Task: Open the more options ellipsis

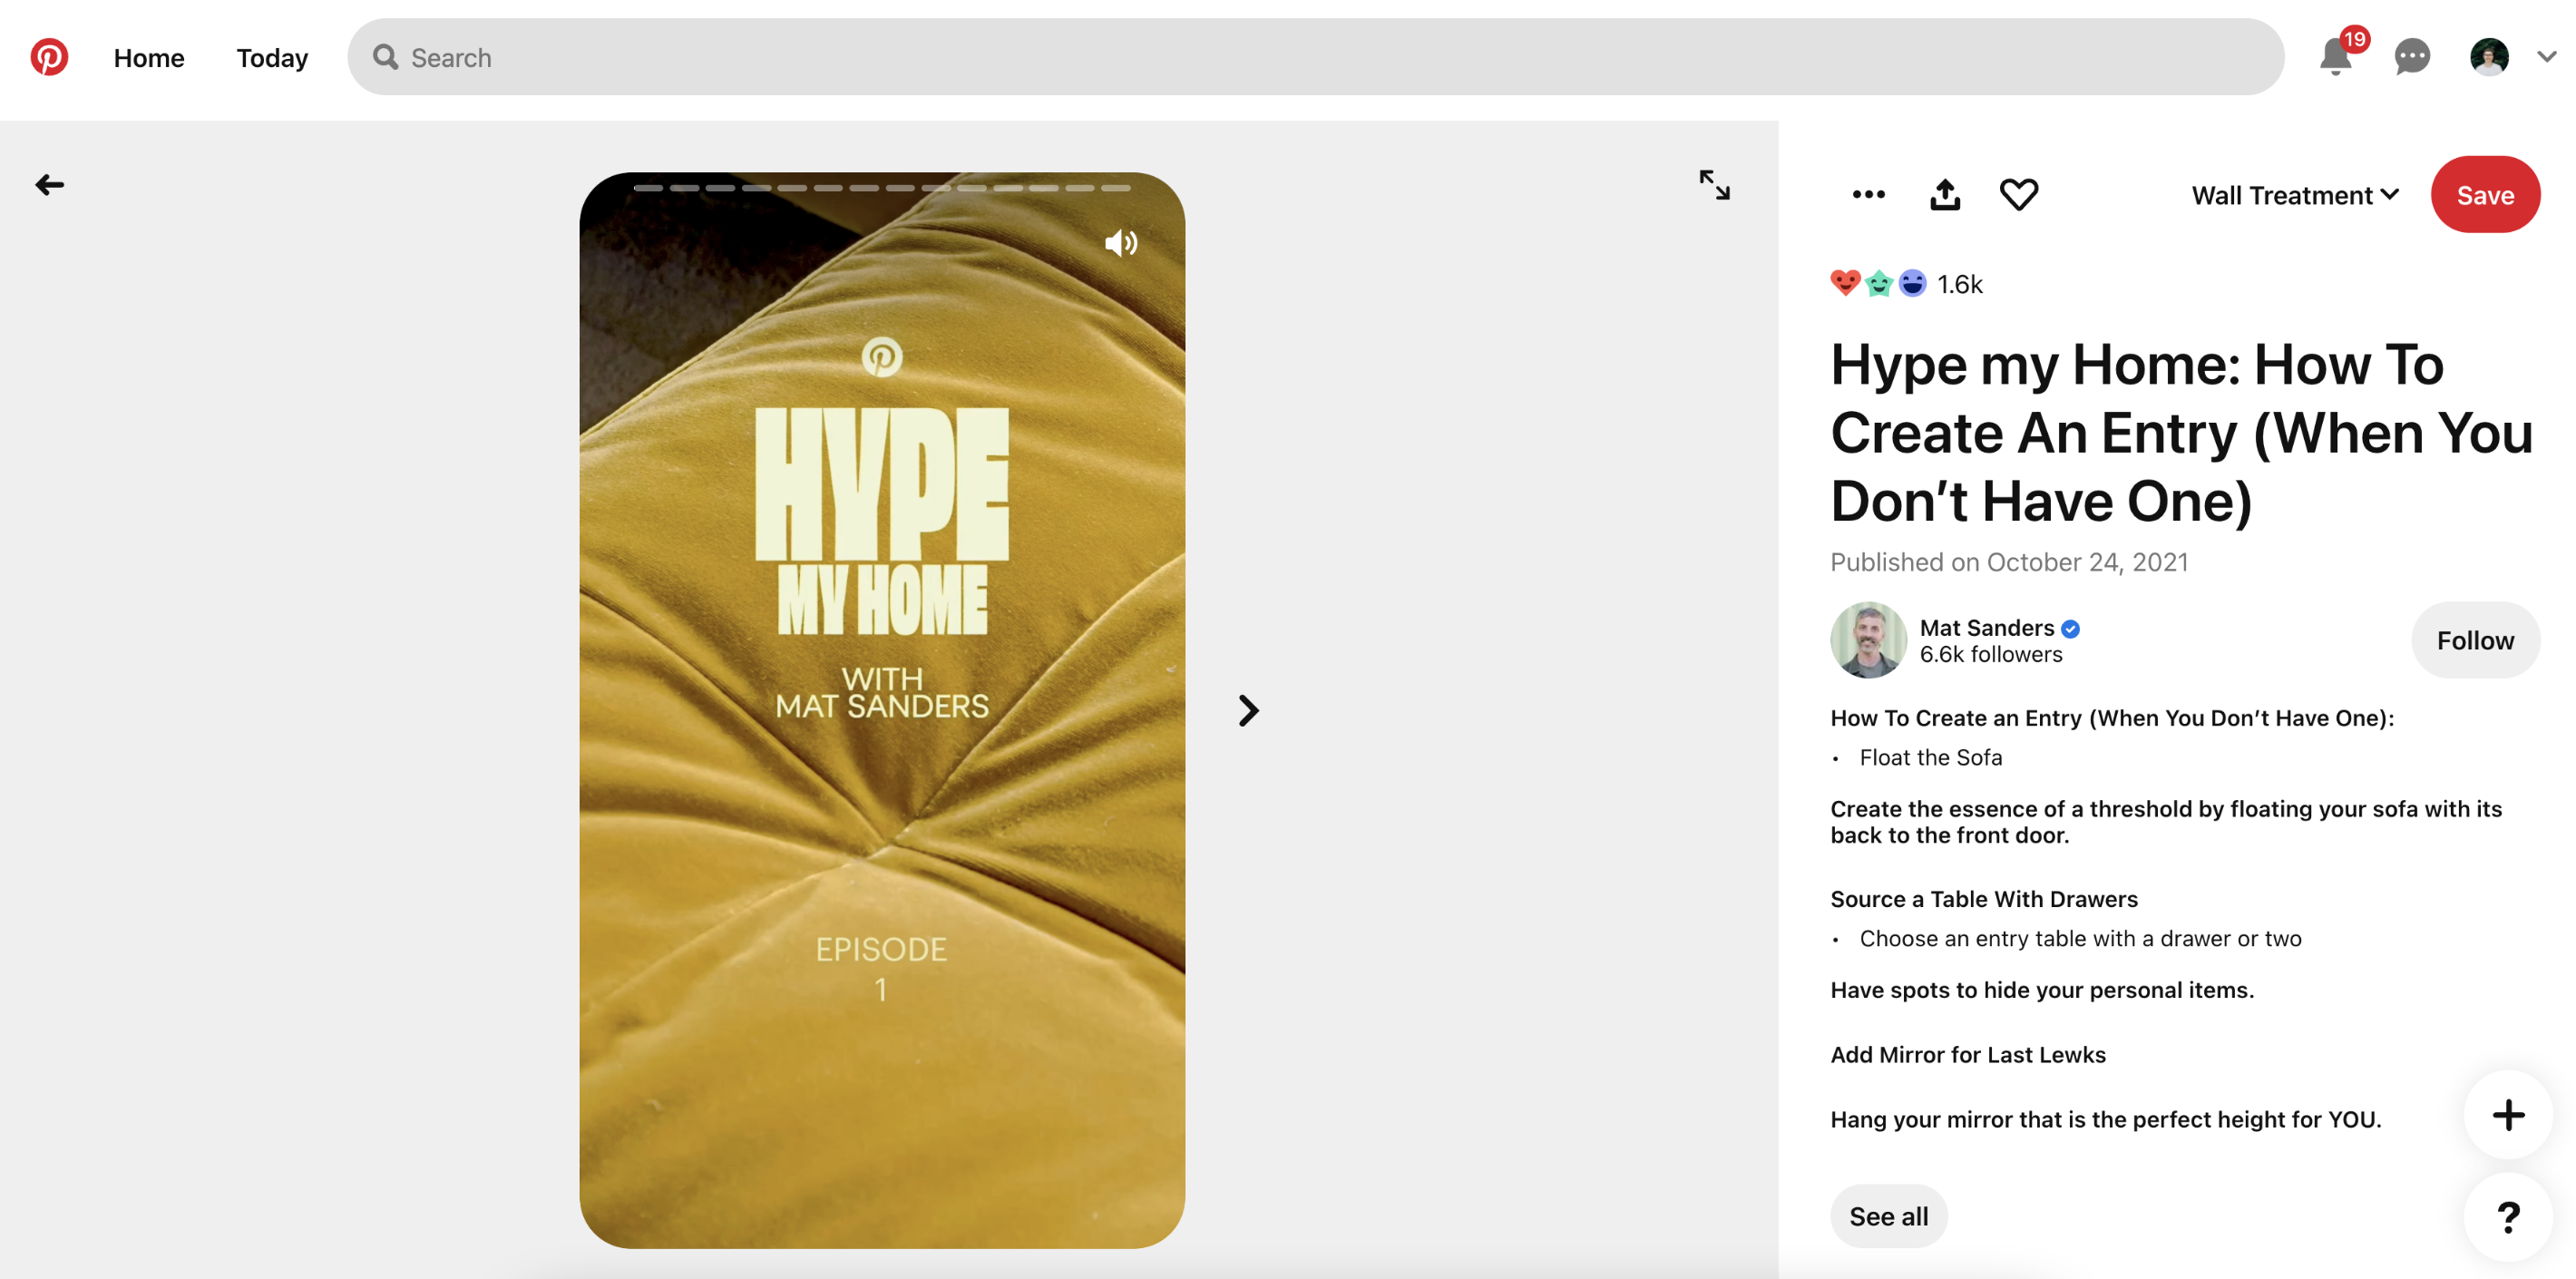Action: coord(1868,194)
